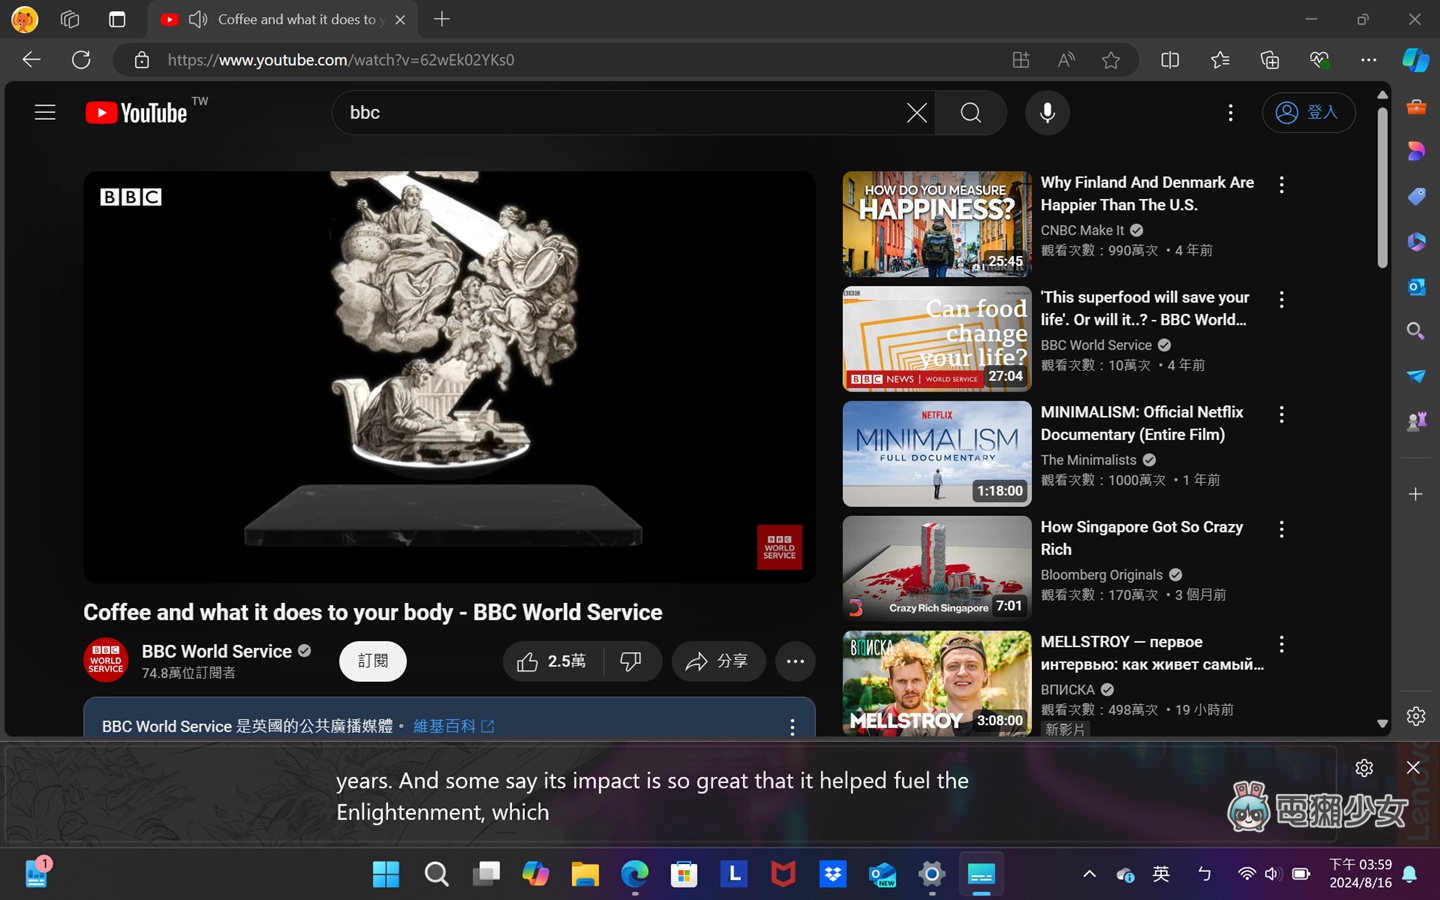This screenshot has height=900, width=1440.
Task: Open File Explorer from taskbar
Action: pos(585,874)
